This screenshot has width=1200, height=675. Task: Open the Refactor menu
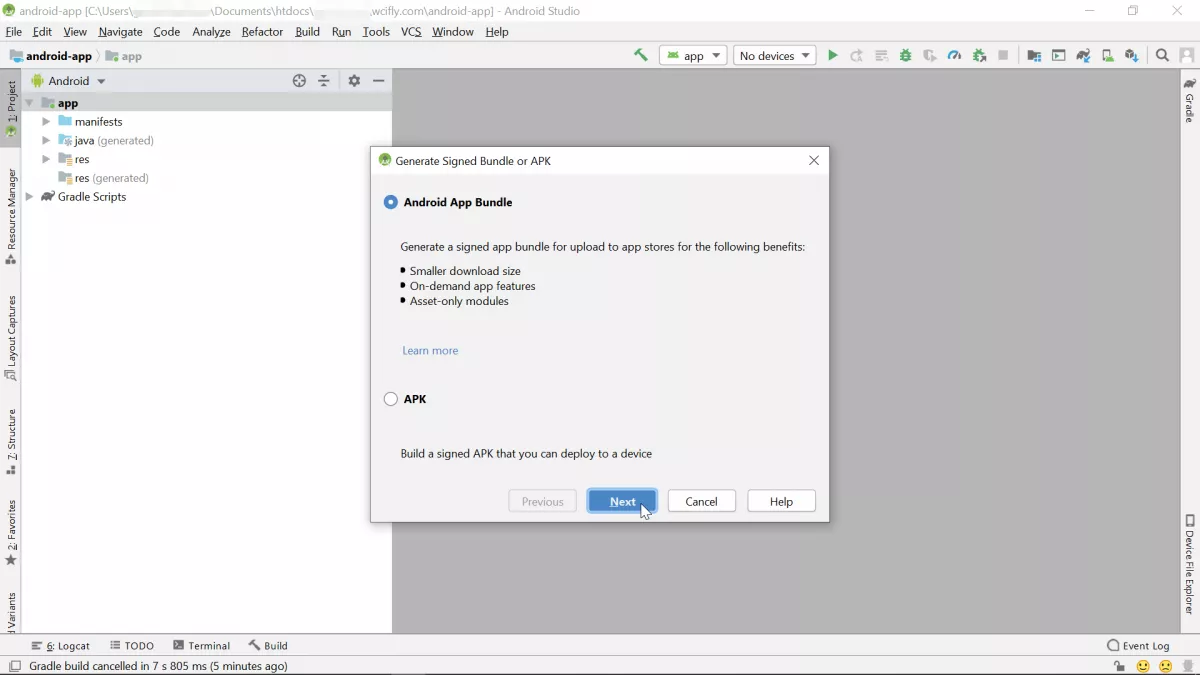pyautogui.click(x=262, y=32)
